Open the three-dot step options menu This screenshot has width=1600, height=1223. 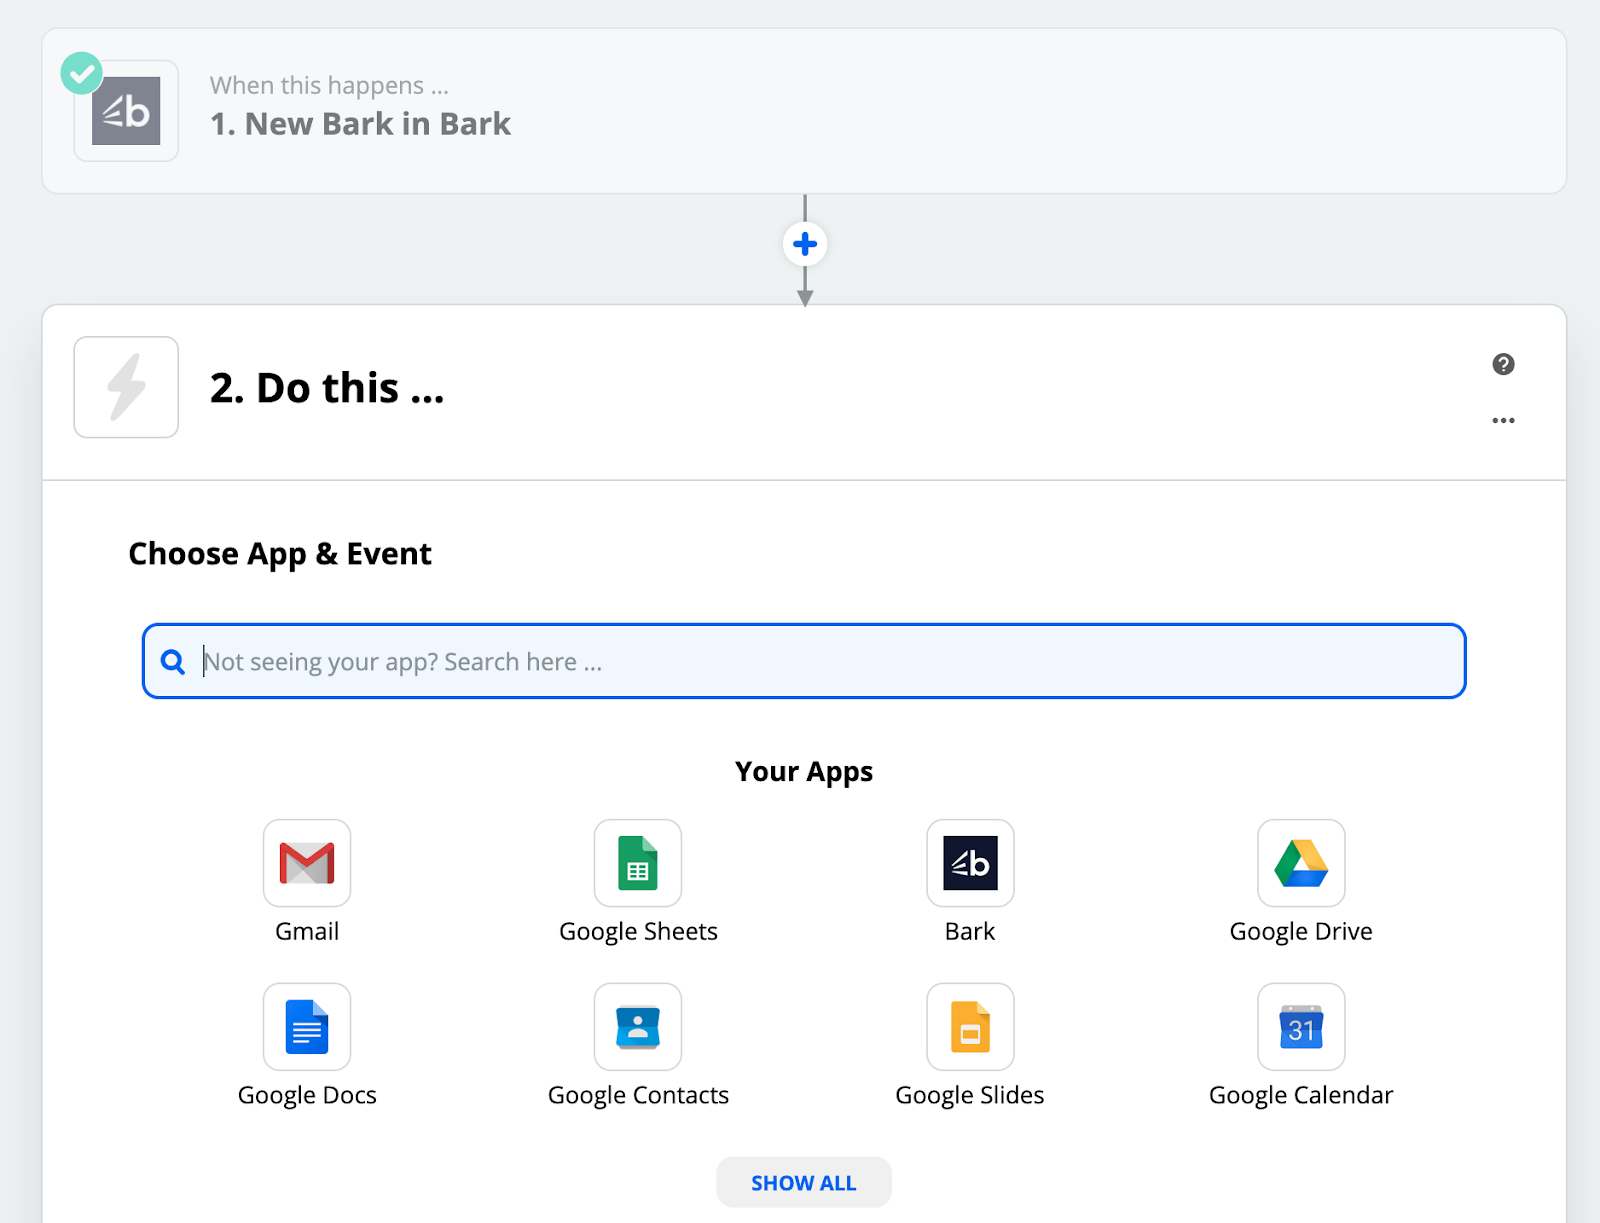click(1503, 420)
